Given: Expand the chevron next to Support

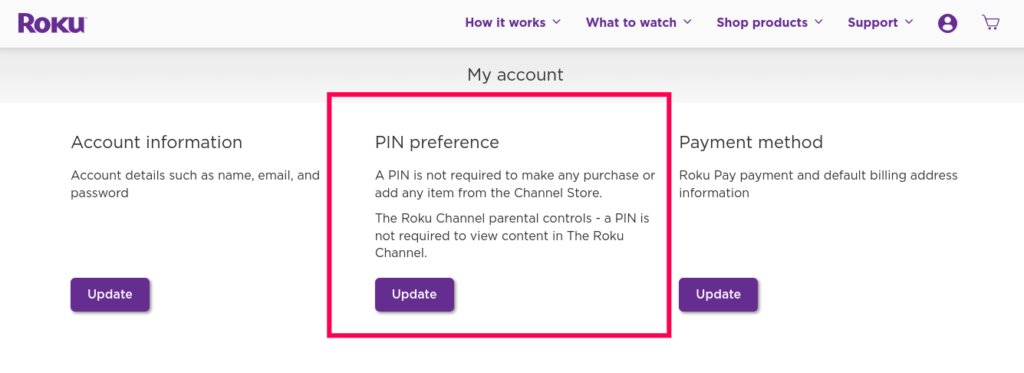Looking at the screenshot, I should coord(908,22).
